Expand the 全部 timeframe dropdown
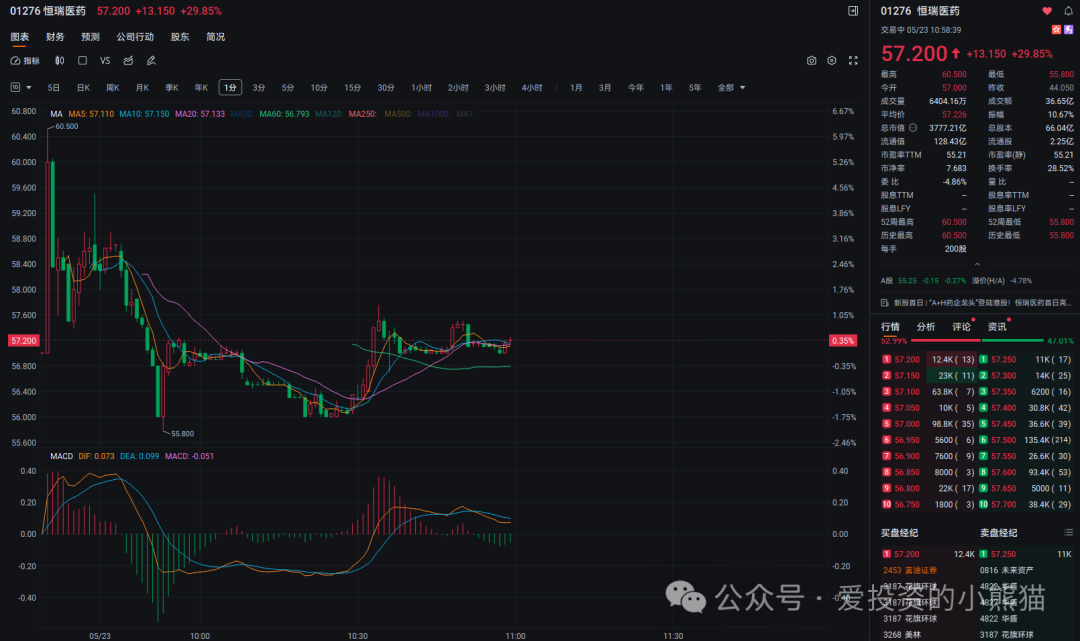Image resolution: width=1080 pixels, height=641 pixels. (730, 87)
